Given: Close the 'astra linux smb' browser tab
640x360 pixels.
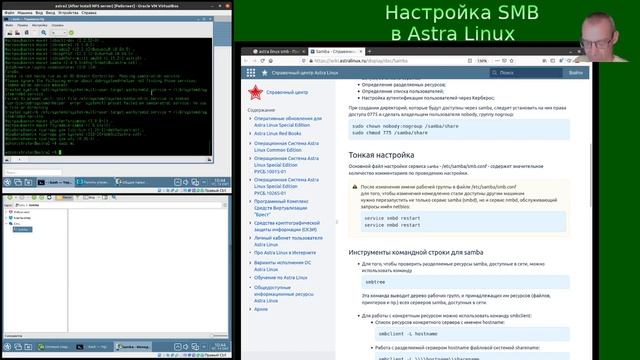Looking at the screenshot, I should [x=303, y=51].
